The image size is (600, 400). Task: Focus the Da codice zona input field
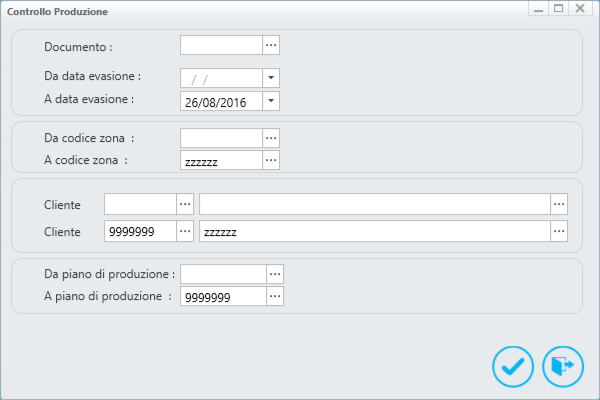[222, 138]
